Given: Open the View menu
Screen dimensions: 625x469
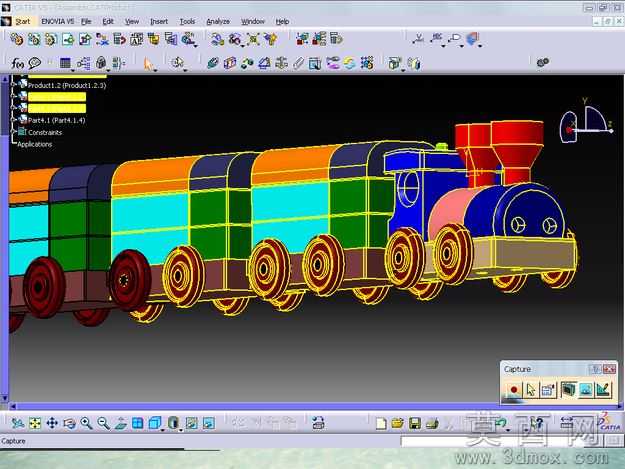Looking at the screenshot, I should pyautogui.click(x=132, y=22).
